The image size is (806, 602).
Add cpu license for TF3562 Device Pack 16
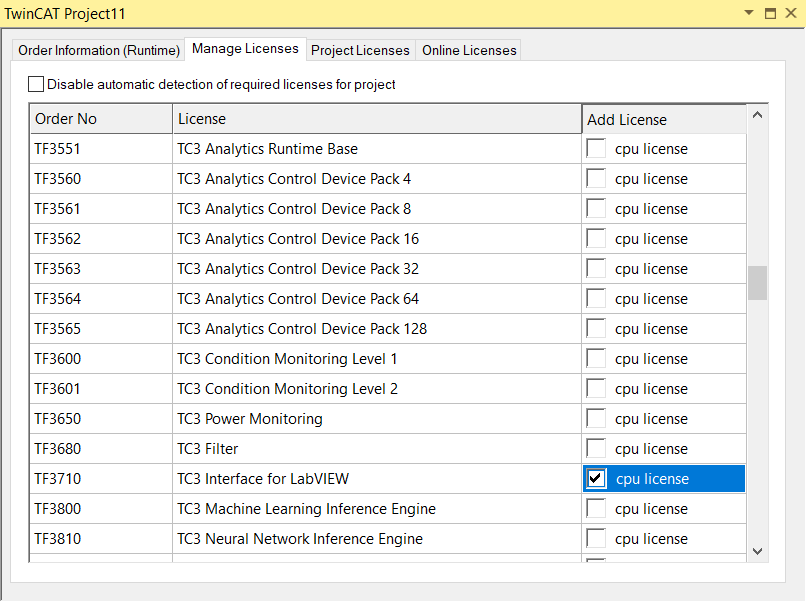(x=596, y=239)
